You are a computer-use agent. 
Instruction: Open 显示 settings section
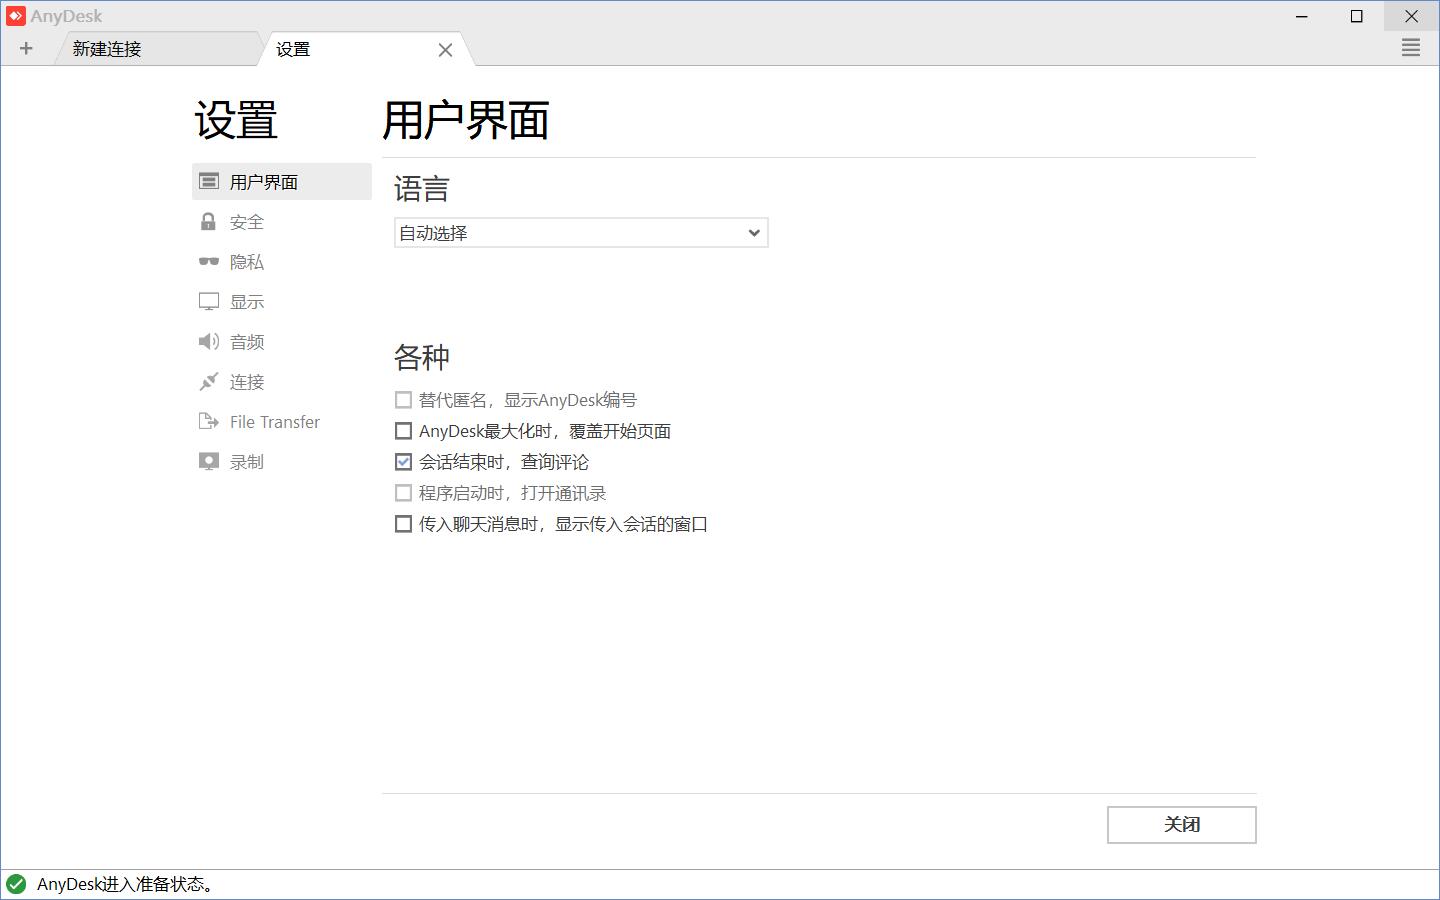pyautogui.click(x=282, y=301)
